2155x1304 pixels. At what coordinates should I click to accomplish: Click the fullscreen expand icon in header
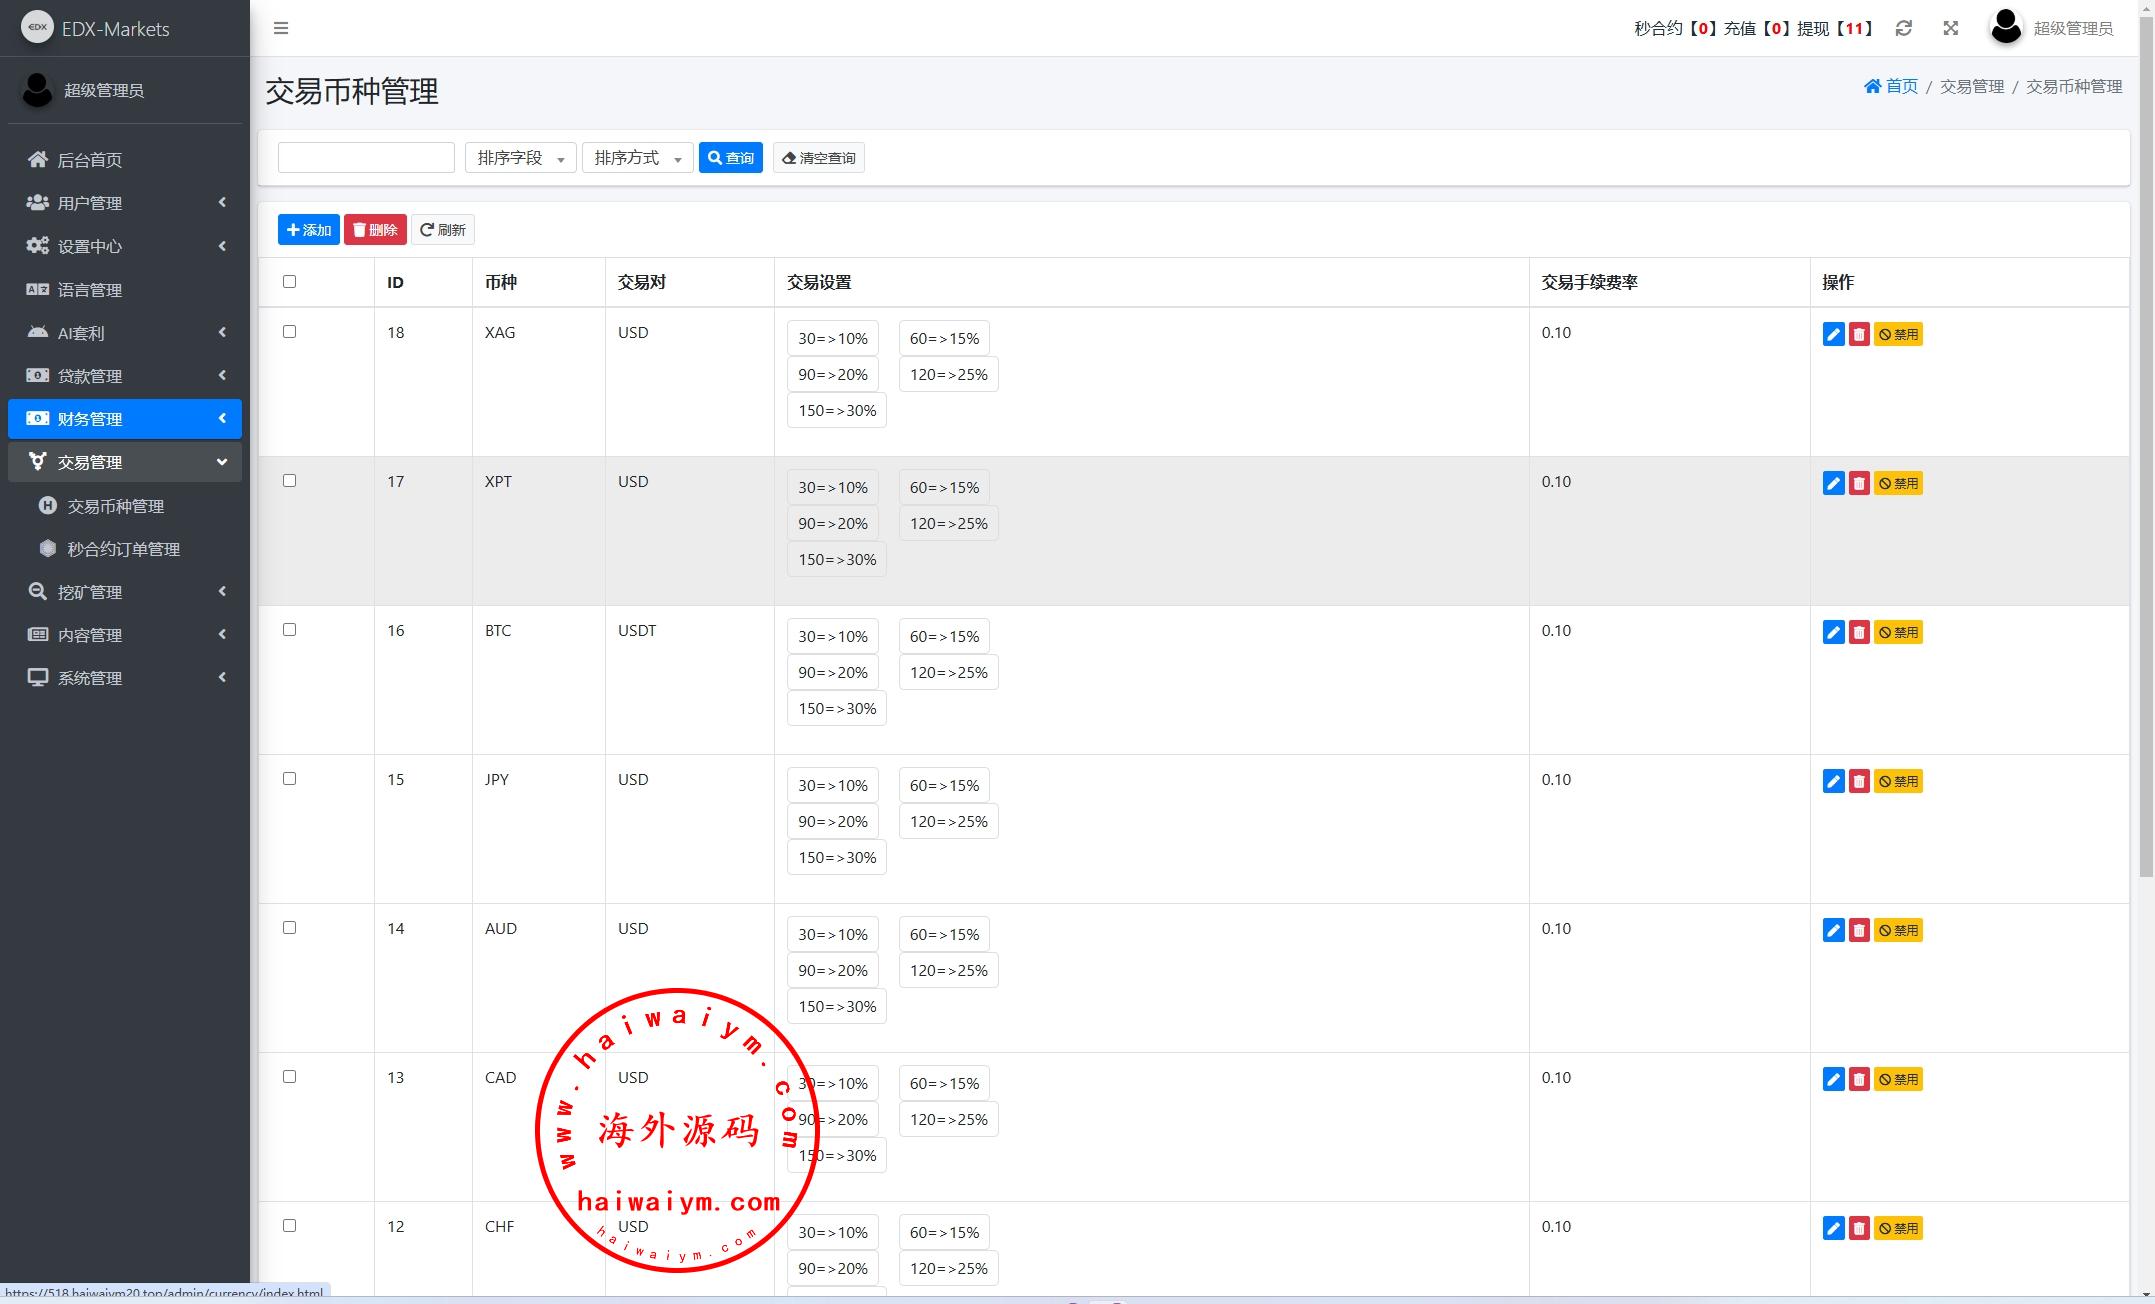coord(1951,28)
